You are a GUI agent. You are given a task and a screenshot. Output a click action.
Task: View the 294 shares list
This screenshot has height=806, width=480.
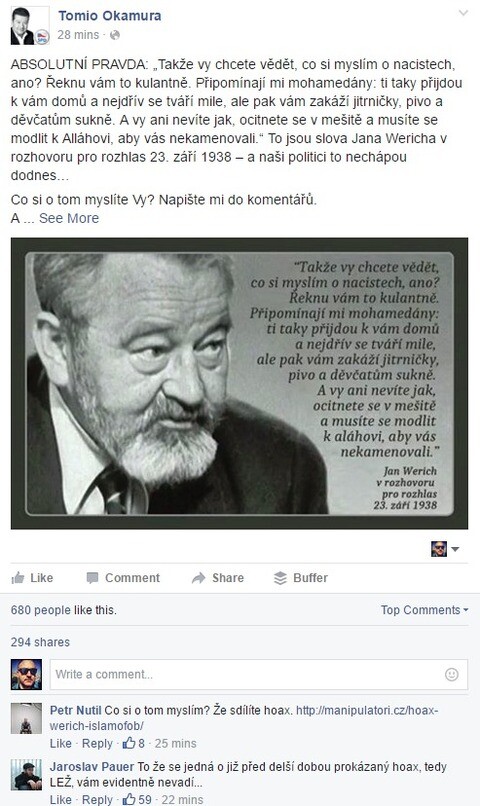[40, 642]
